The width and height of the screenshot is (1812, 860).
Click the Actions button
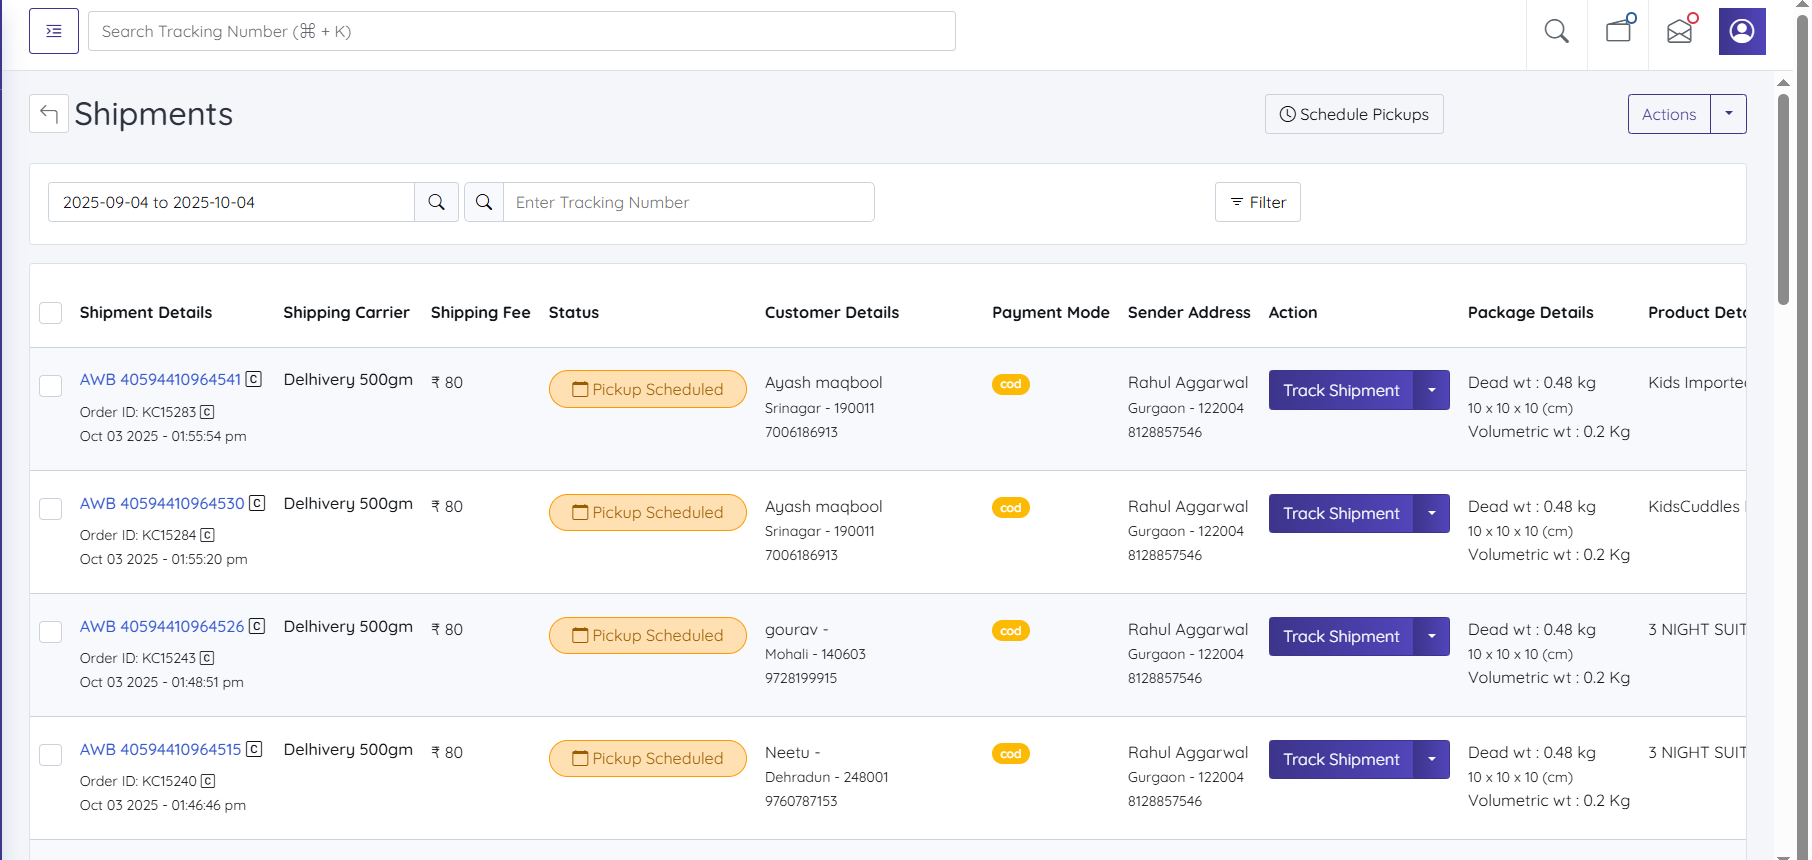tap(1669, 114)
